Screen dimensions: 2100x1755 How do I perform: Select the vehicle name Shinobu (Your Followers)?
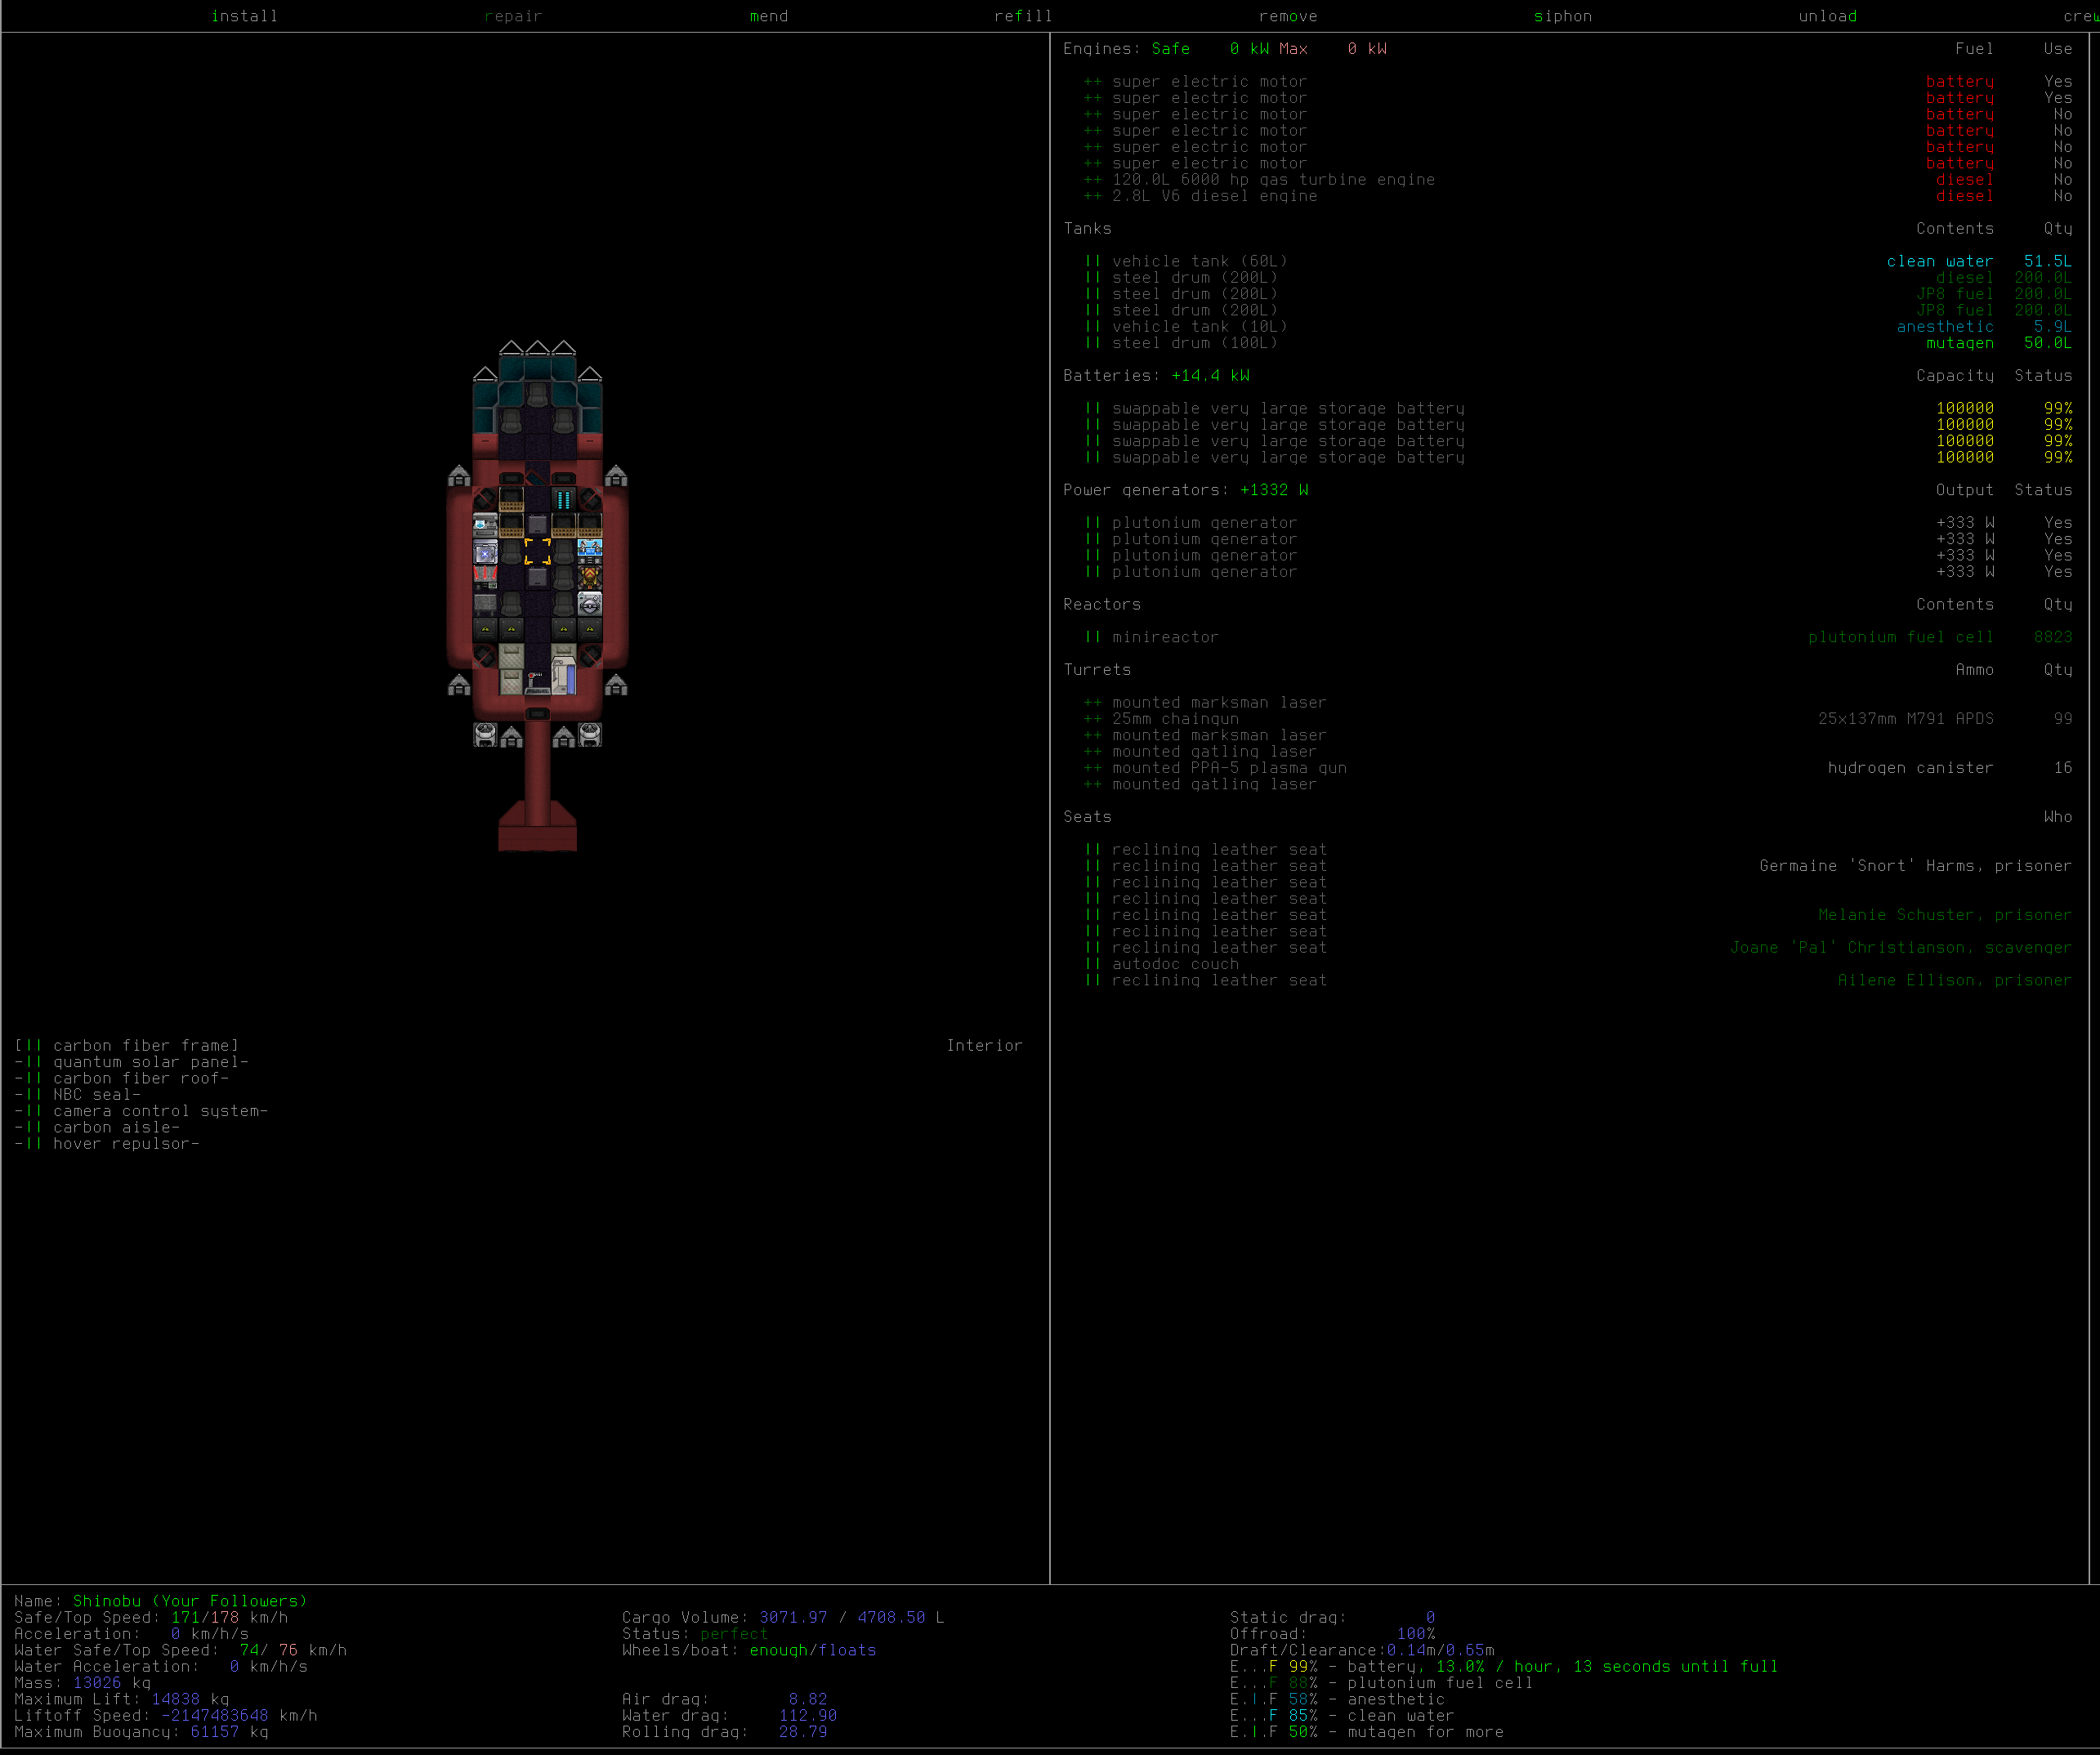coord(190,1601)
